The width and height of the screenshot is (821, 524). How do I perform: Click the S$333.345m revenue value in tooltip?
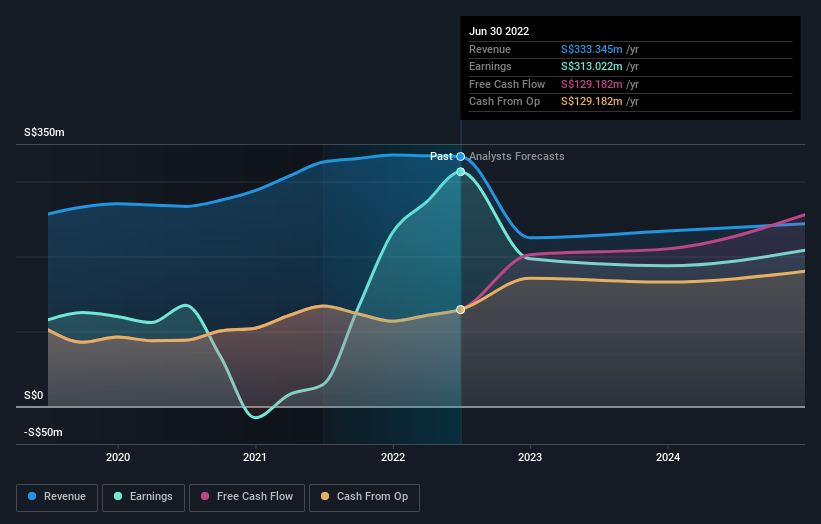pos(592,49)
